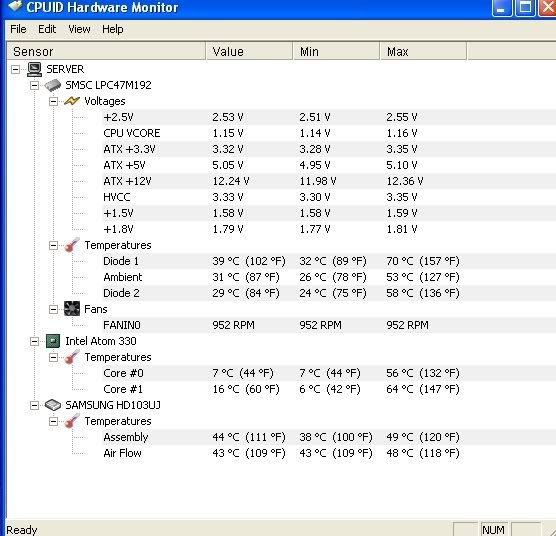Click the Intel Atom 330 processor icon

tap(53, 341)
